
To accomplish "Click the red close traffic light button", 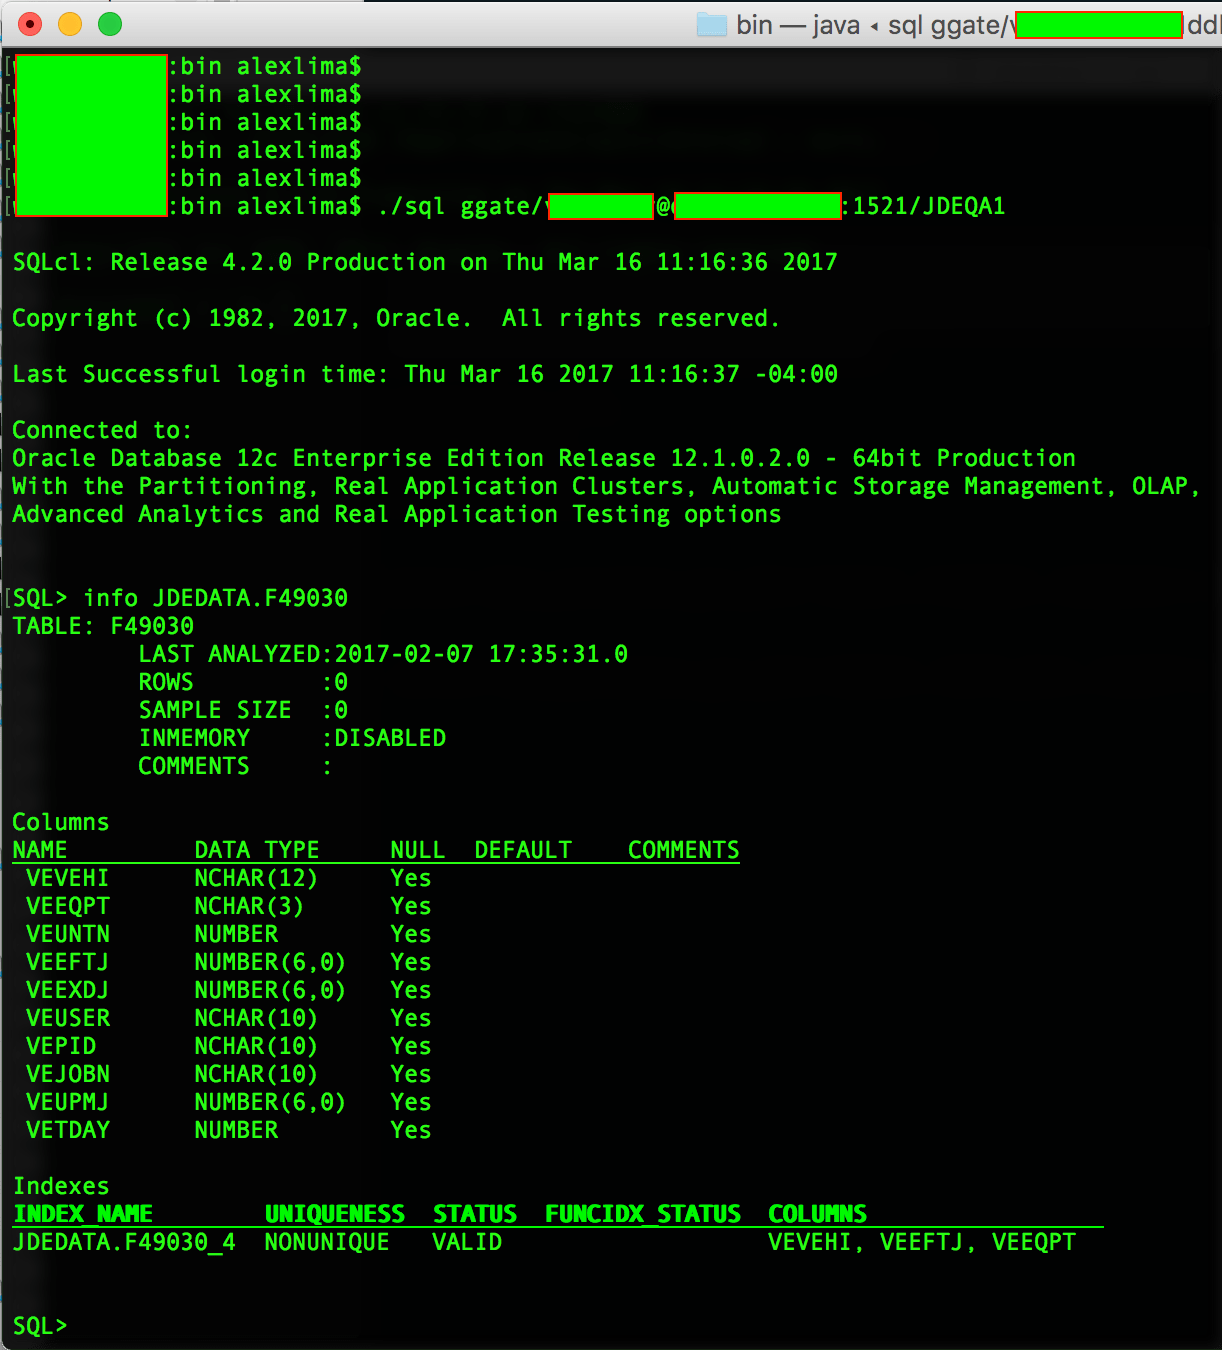I will pyautogui.click(x=30, y=23).
